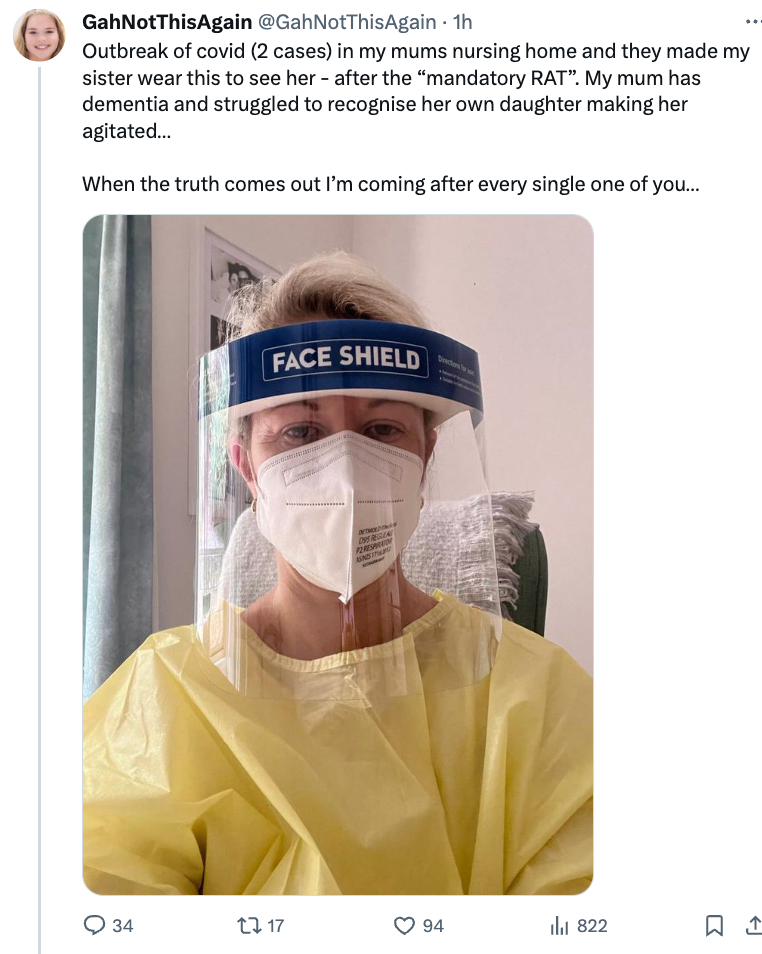Open the @GahNotThisAgain handle link
Image resolution: width=762 pixels, height=954 pixels.
point(348,22)
